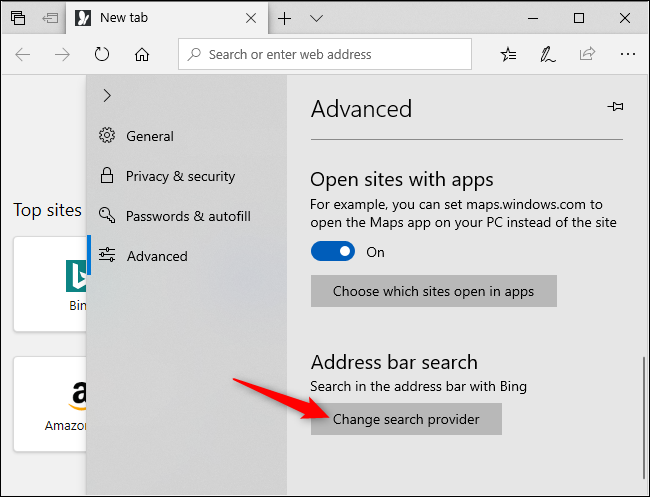Pin the settings pane open
This screenshot has width=650, height=497.
(x=616, y=107)
